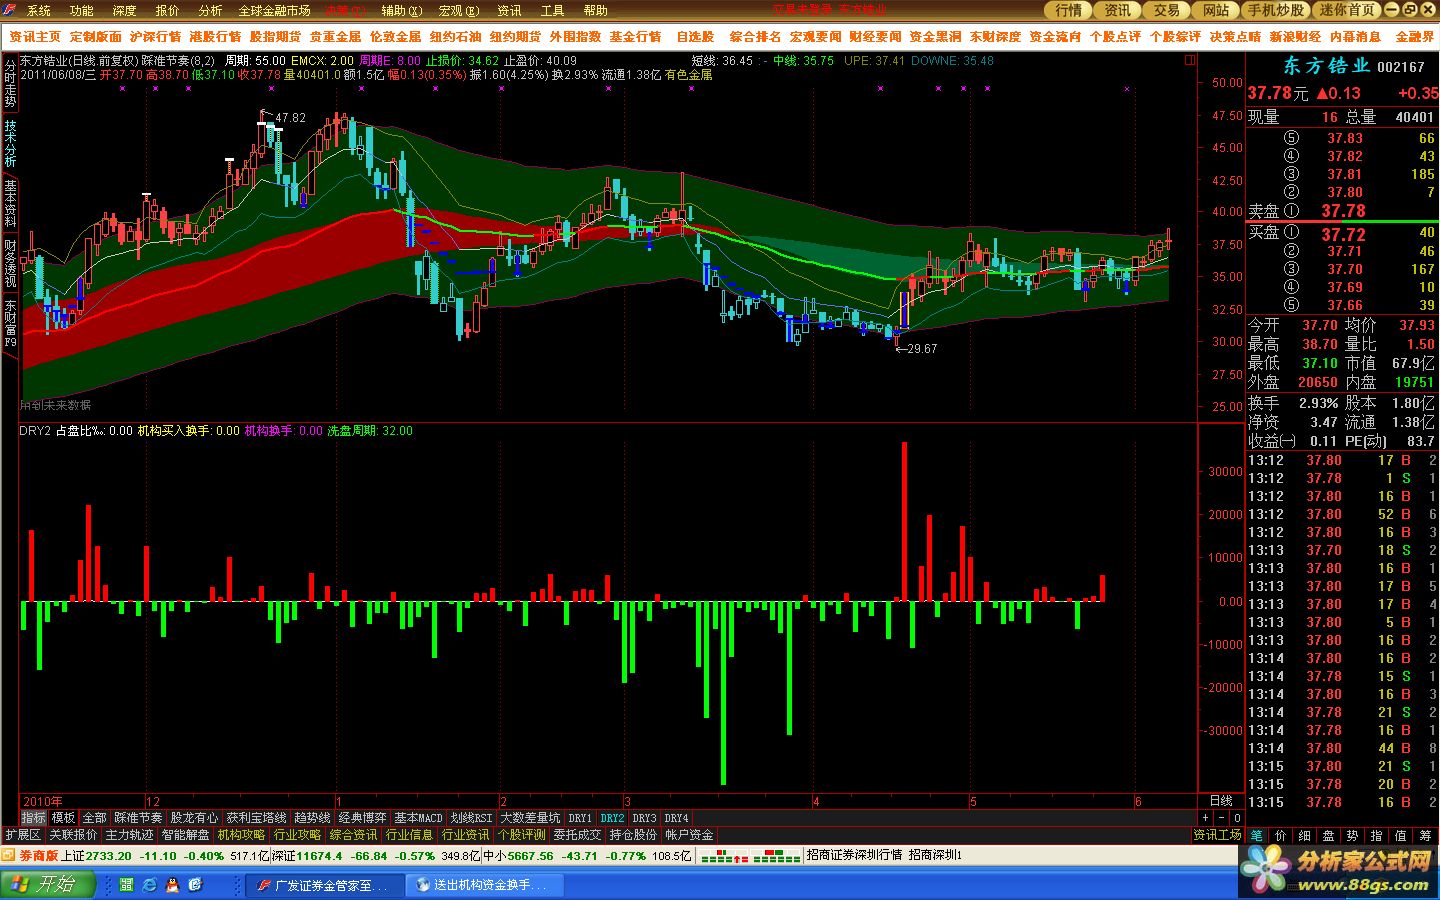Screen dimensions: 1440x900
Task: Open the 全球金融市场 menu
Action: 274,10
